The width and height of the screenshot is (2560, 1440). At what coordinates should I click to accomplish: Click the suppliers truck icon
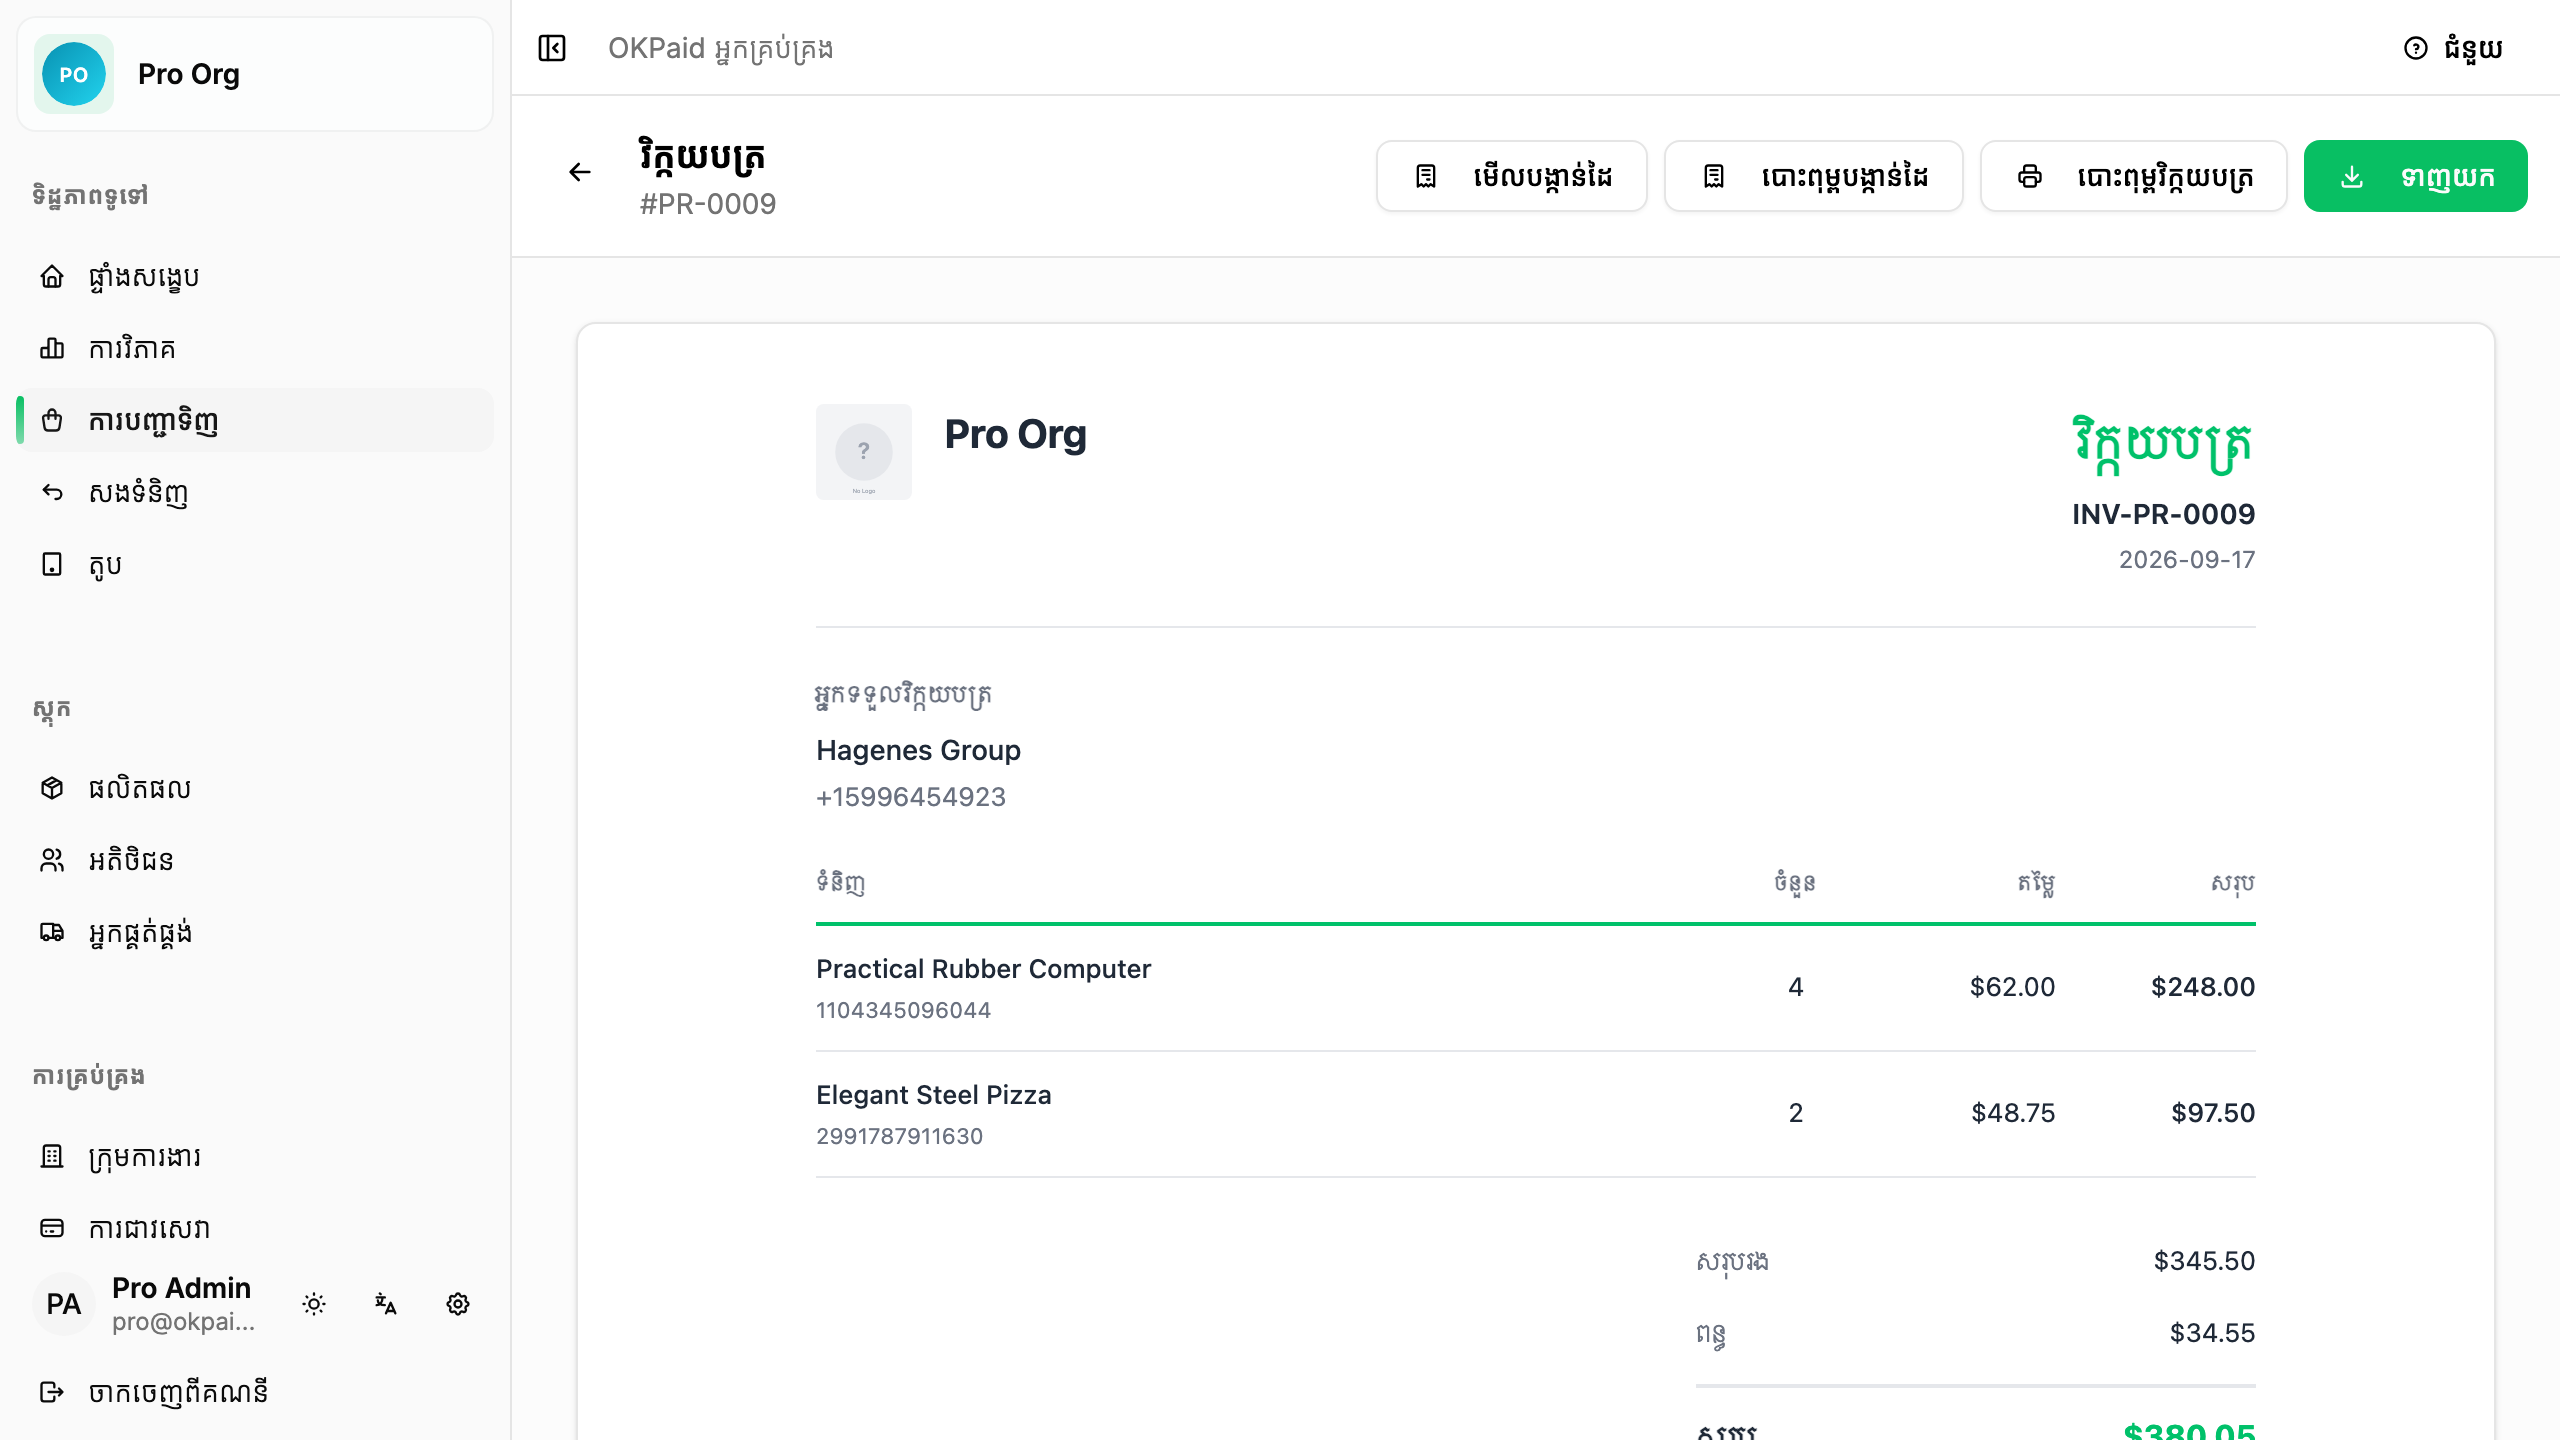pos(52,933)
